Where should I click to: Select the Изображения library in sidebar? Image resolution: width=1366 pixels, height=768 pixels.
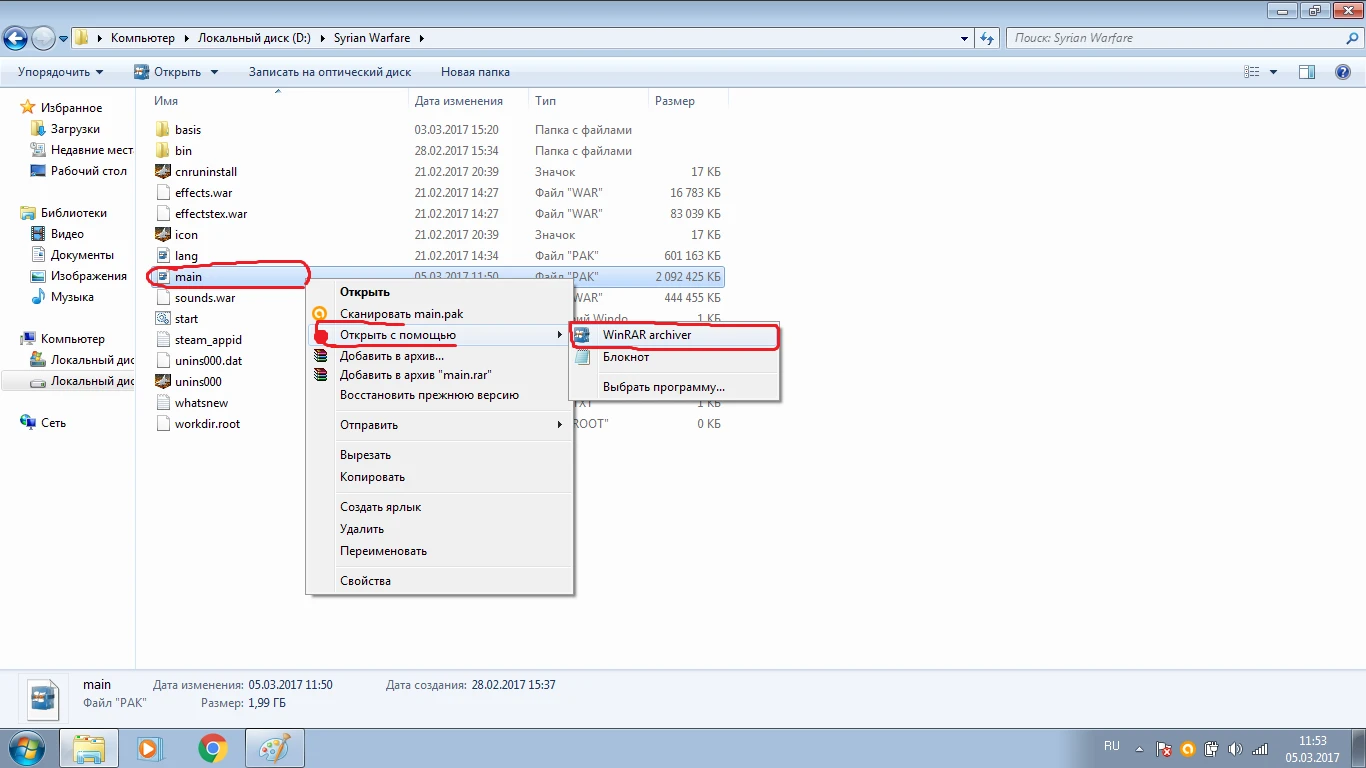pos(89,276)
